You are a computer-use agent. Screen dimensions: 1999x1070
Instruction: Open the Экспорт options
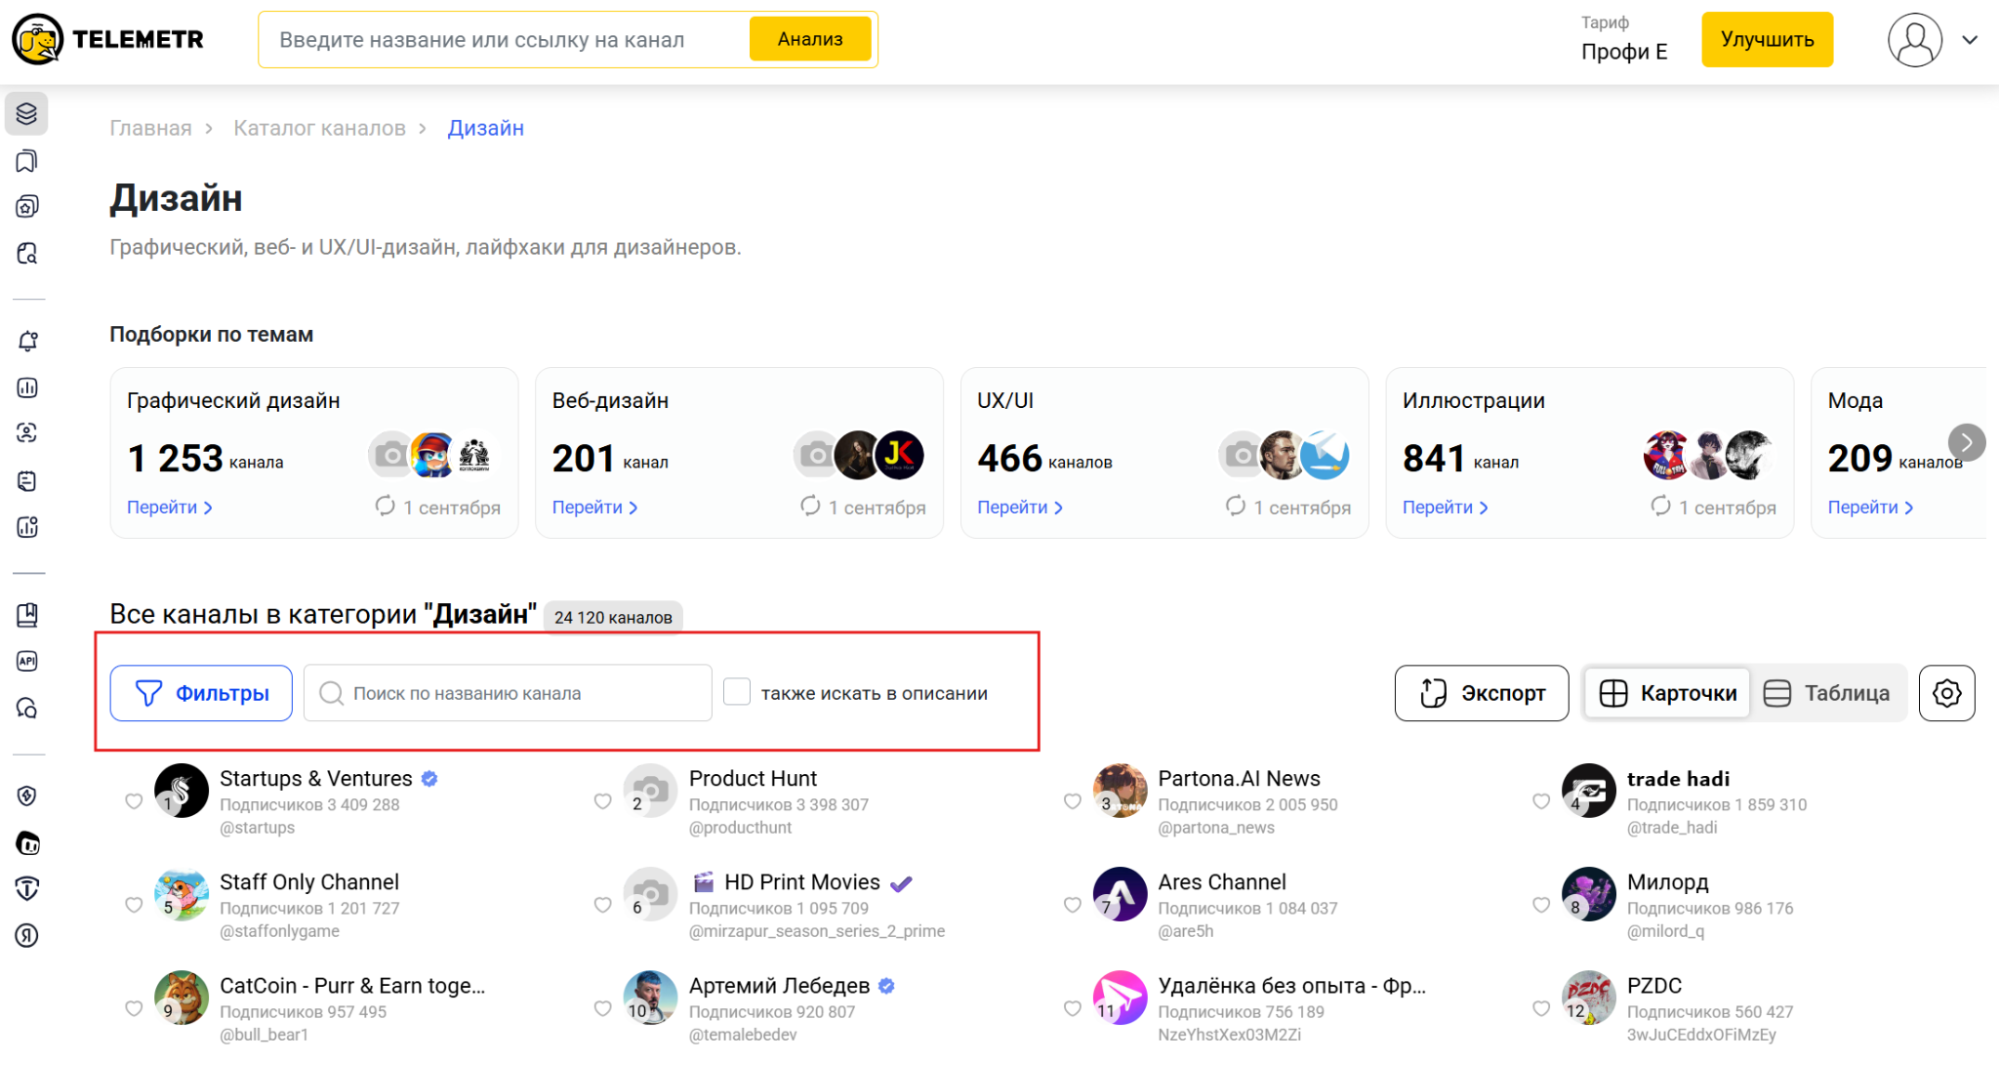[x=1481, y=693]
